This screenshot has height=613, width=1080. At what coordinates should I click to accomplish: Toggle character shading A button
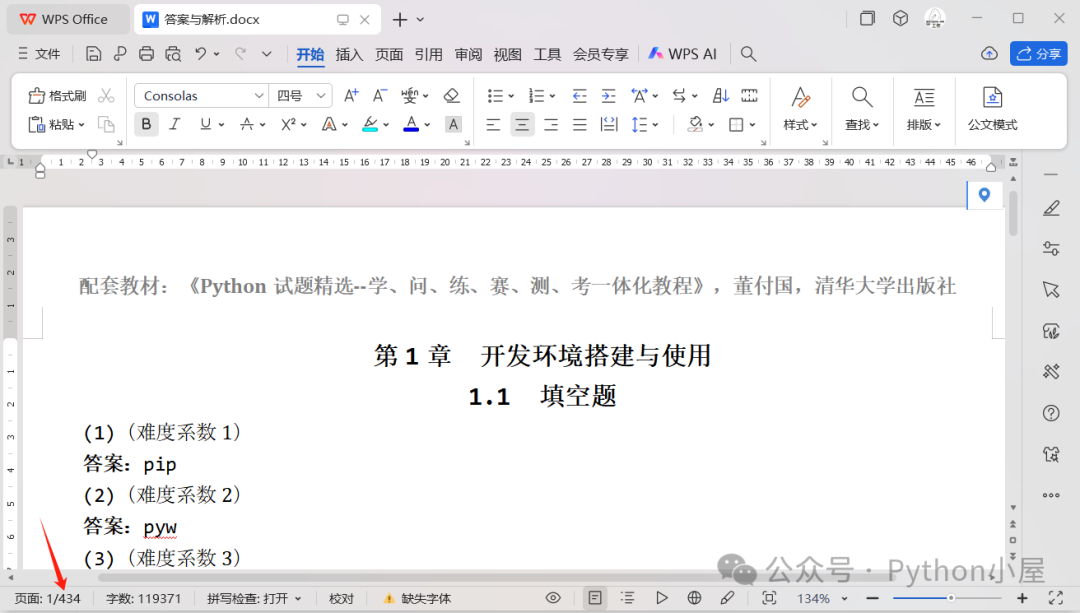pos(453,125)
